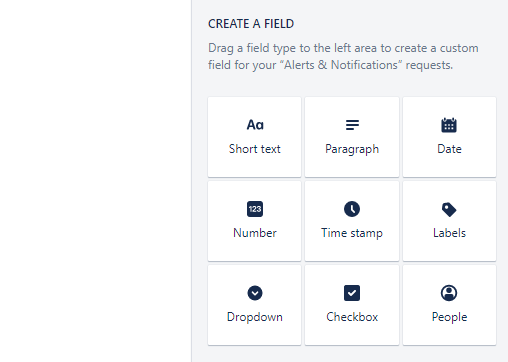Click the "CREATE A FIELD" heading
Screen dimensions: 508x362
pos(251,24)
